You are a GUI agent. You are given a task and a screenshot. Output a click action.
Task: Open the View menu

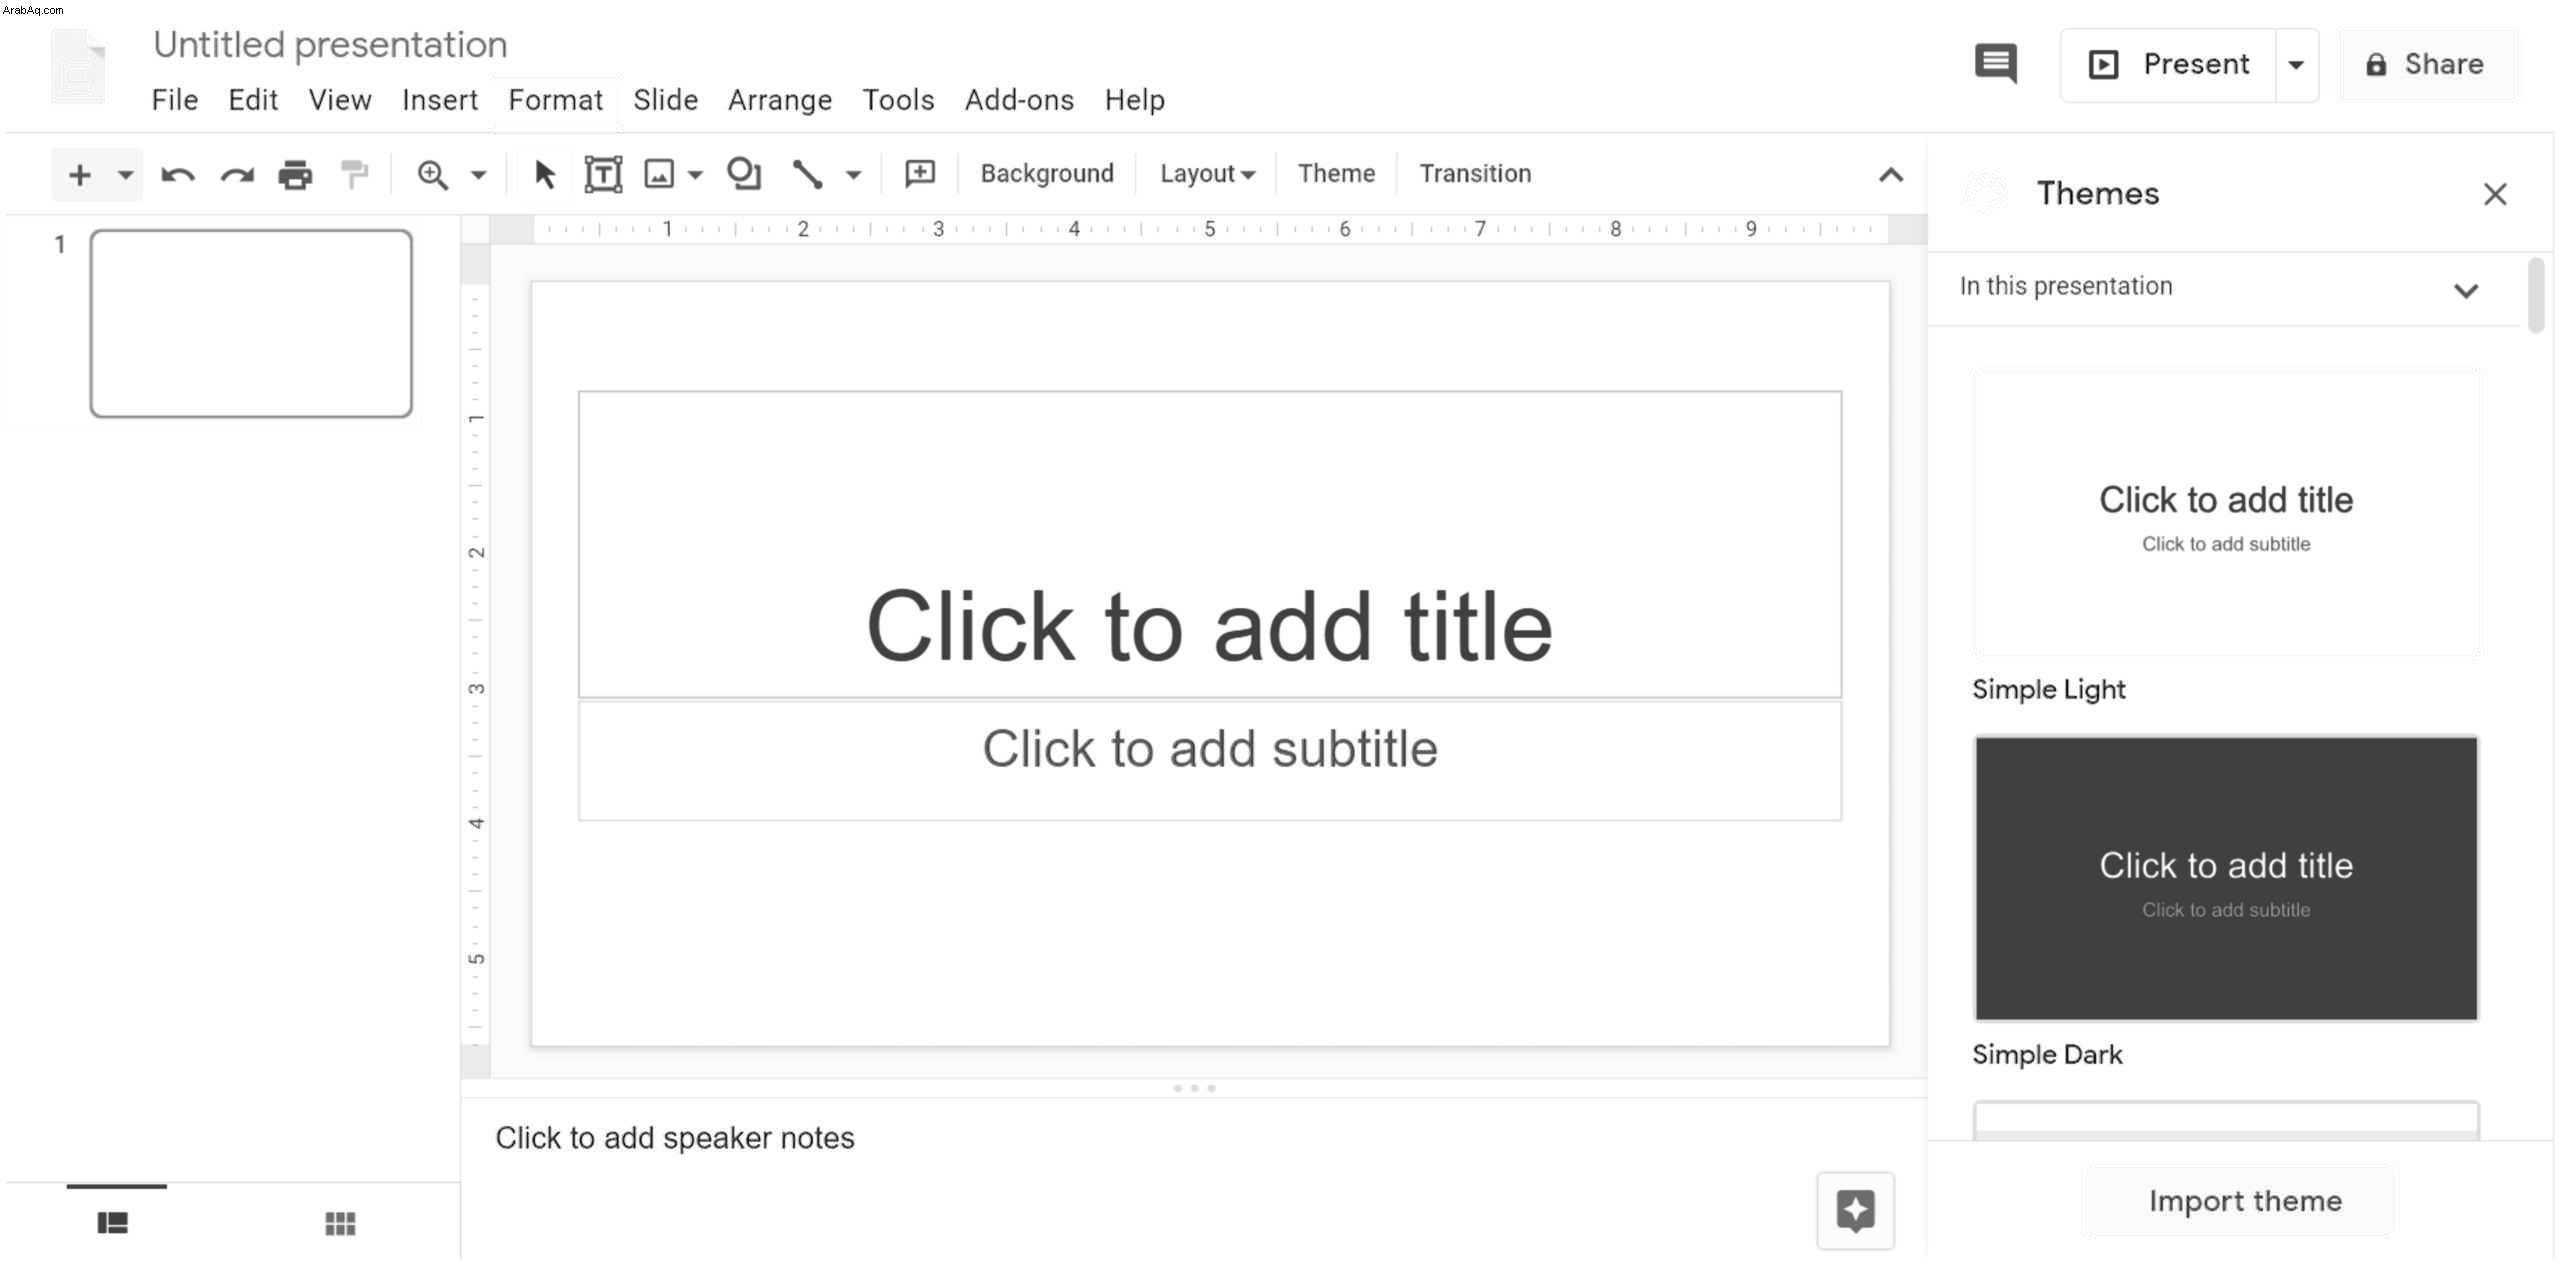[340, 100]
